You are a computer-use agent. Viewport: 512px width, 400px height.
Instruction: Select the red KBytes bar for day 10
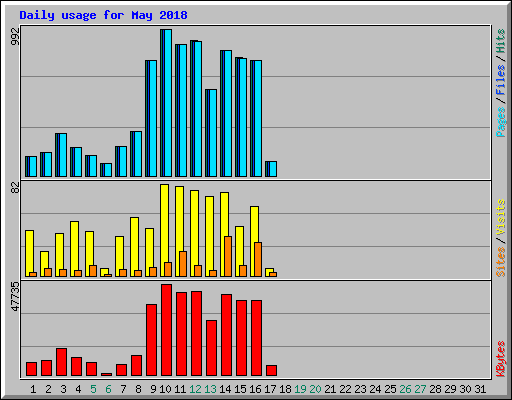pyautogui.click(x=166, y=330)
